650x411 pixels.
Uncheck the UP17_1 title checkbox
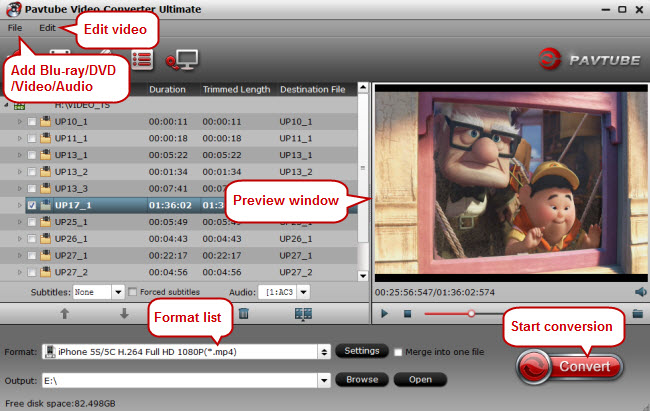(32, 205)
